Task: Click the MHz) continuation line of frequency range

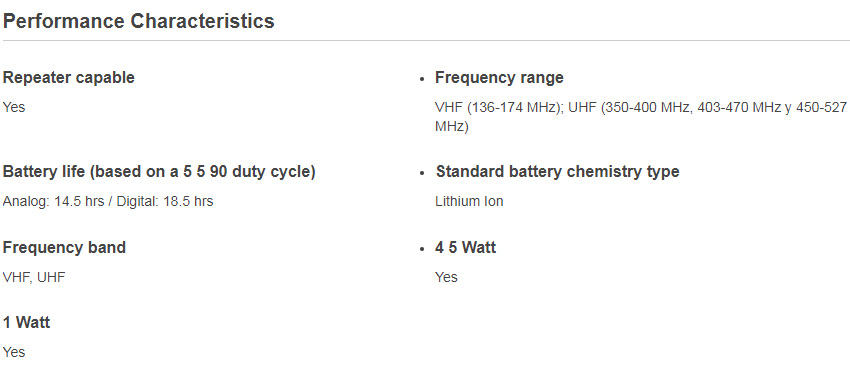Action: (x=452, y=127)
